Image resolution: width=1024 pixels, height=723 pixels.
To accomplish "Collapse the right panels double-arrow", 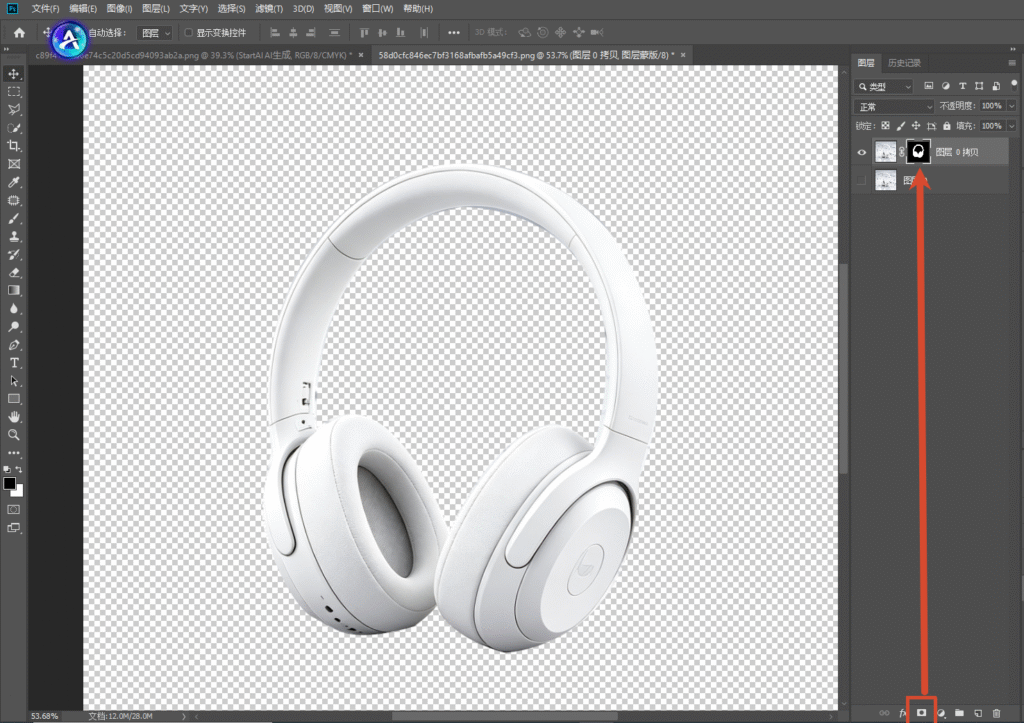I will [1013, 49].
